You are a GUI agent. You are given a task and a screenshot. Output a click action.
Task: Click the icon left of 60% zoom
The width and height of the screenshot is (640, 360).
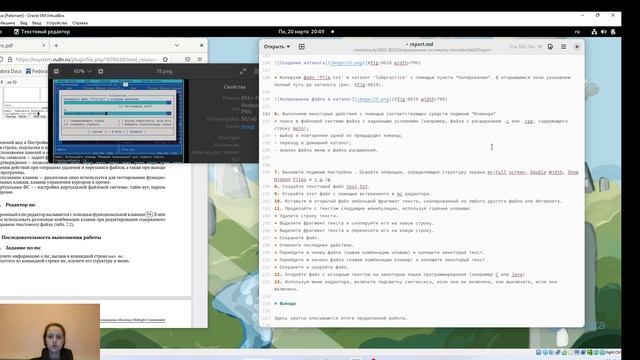(56, 71)
